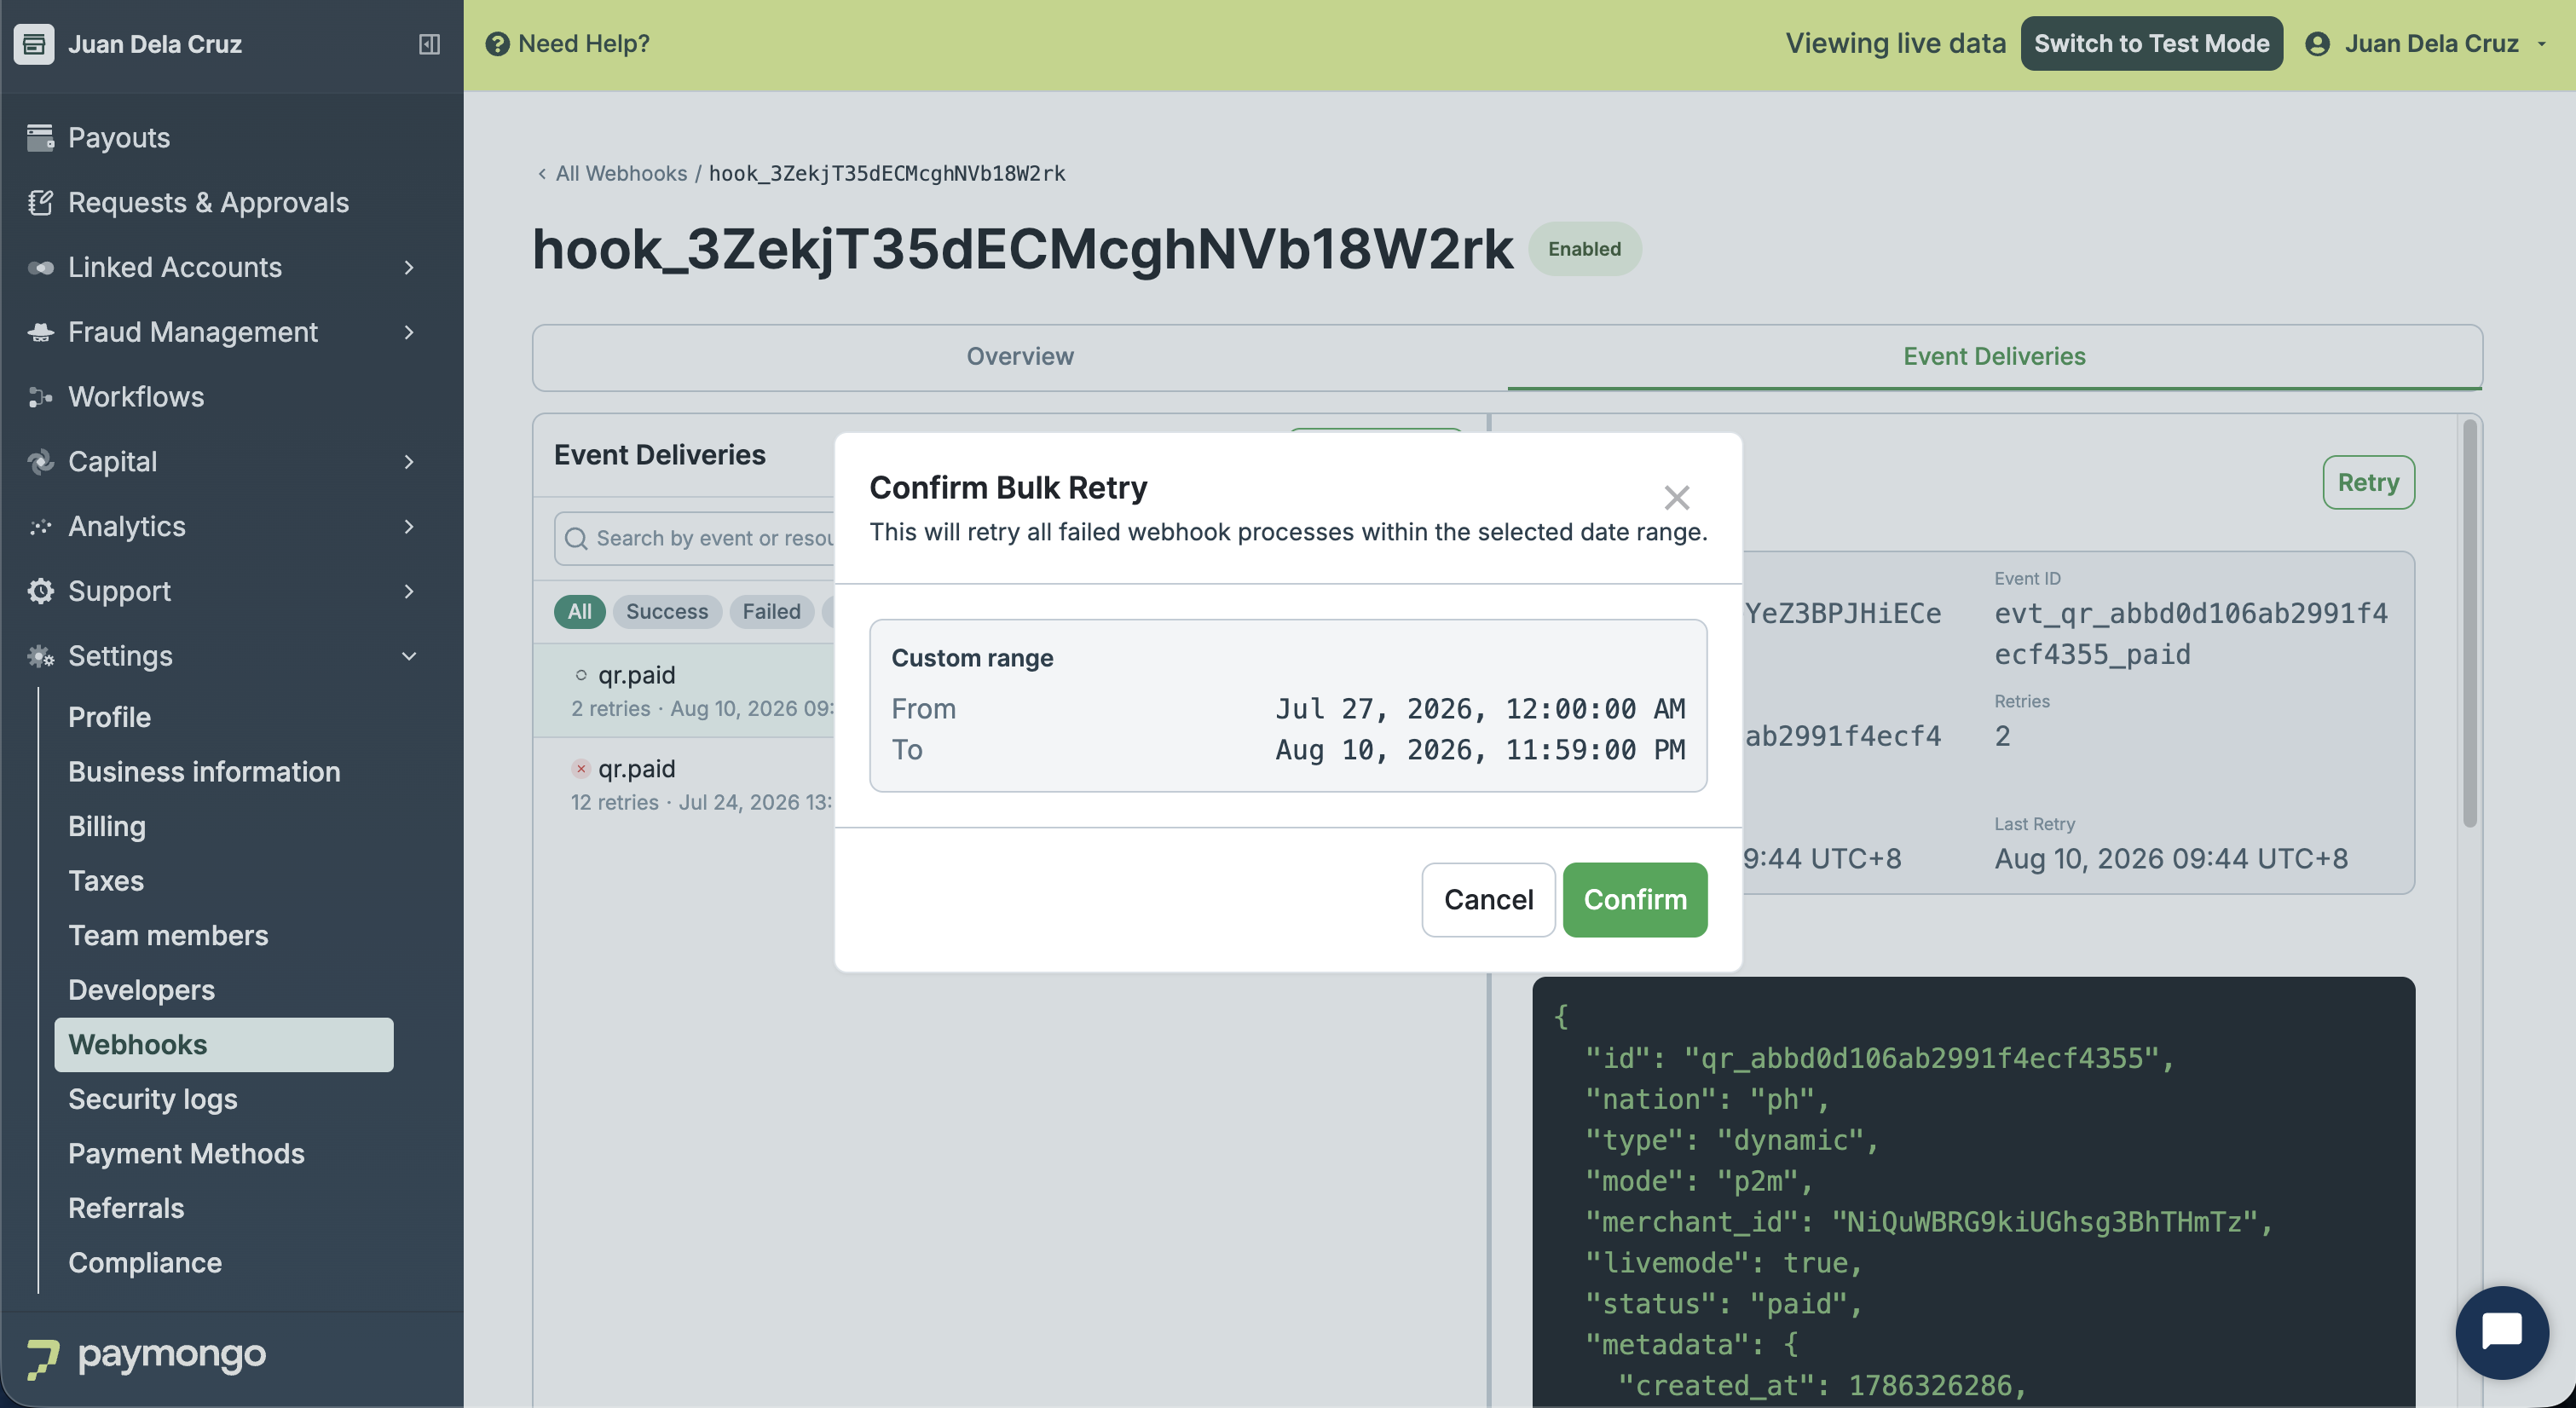Open Security logs
The width and height of the screenshot is (2576, 1408).
tap(153, 1099)
